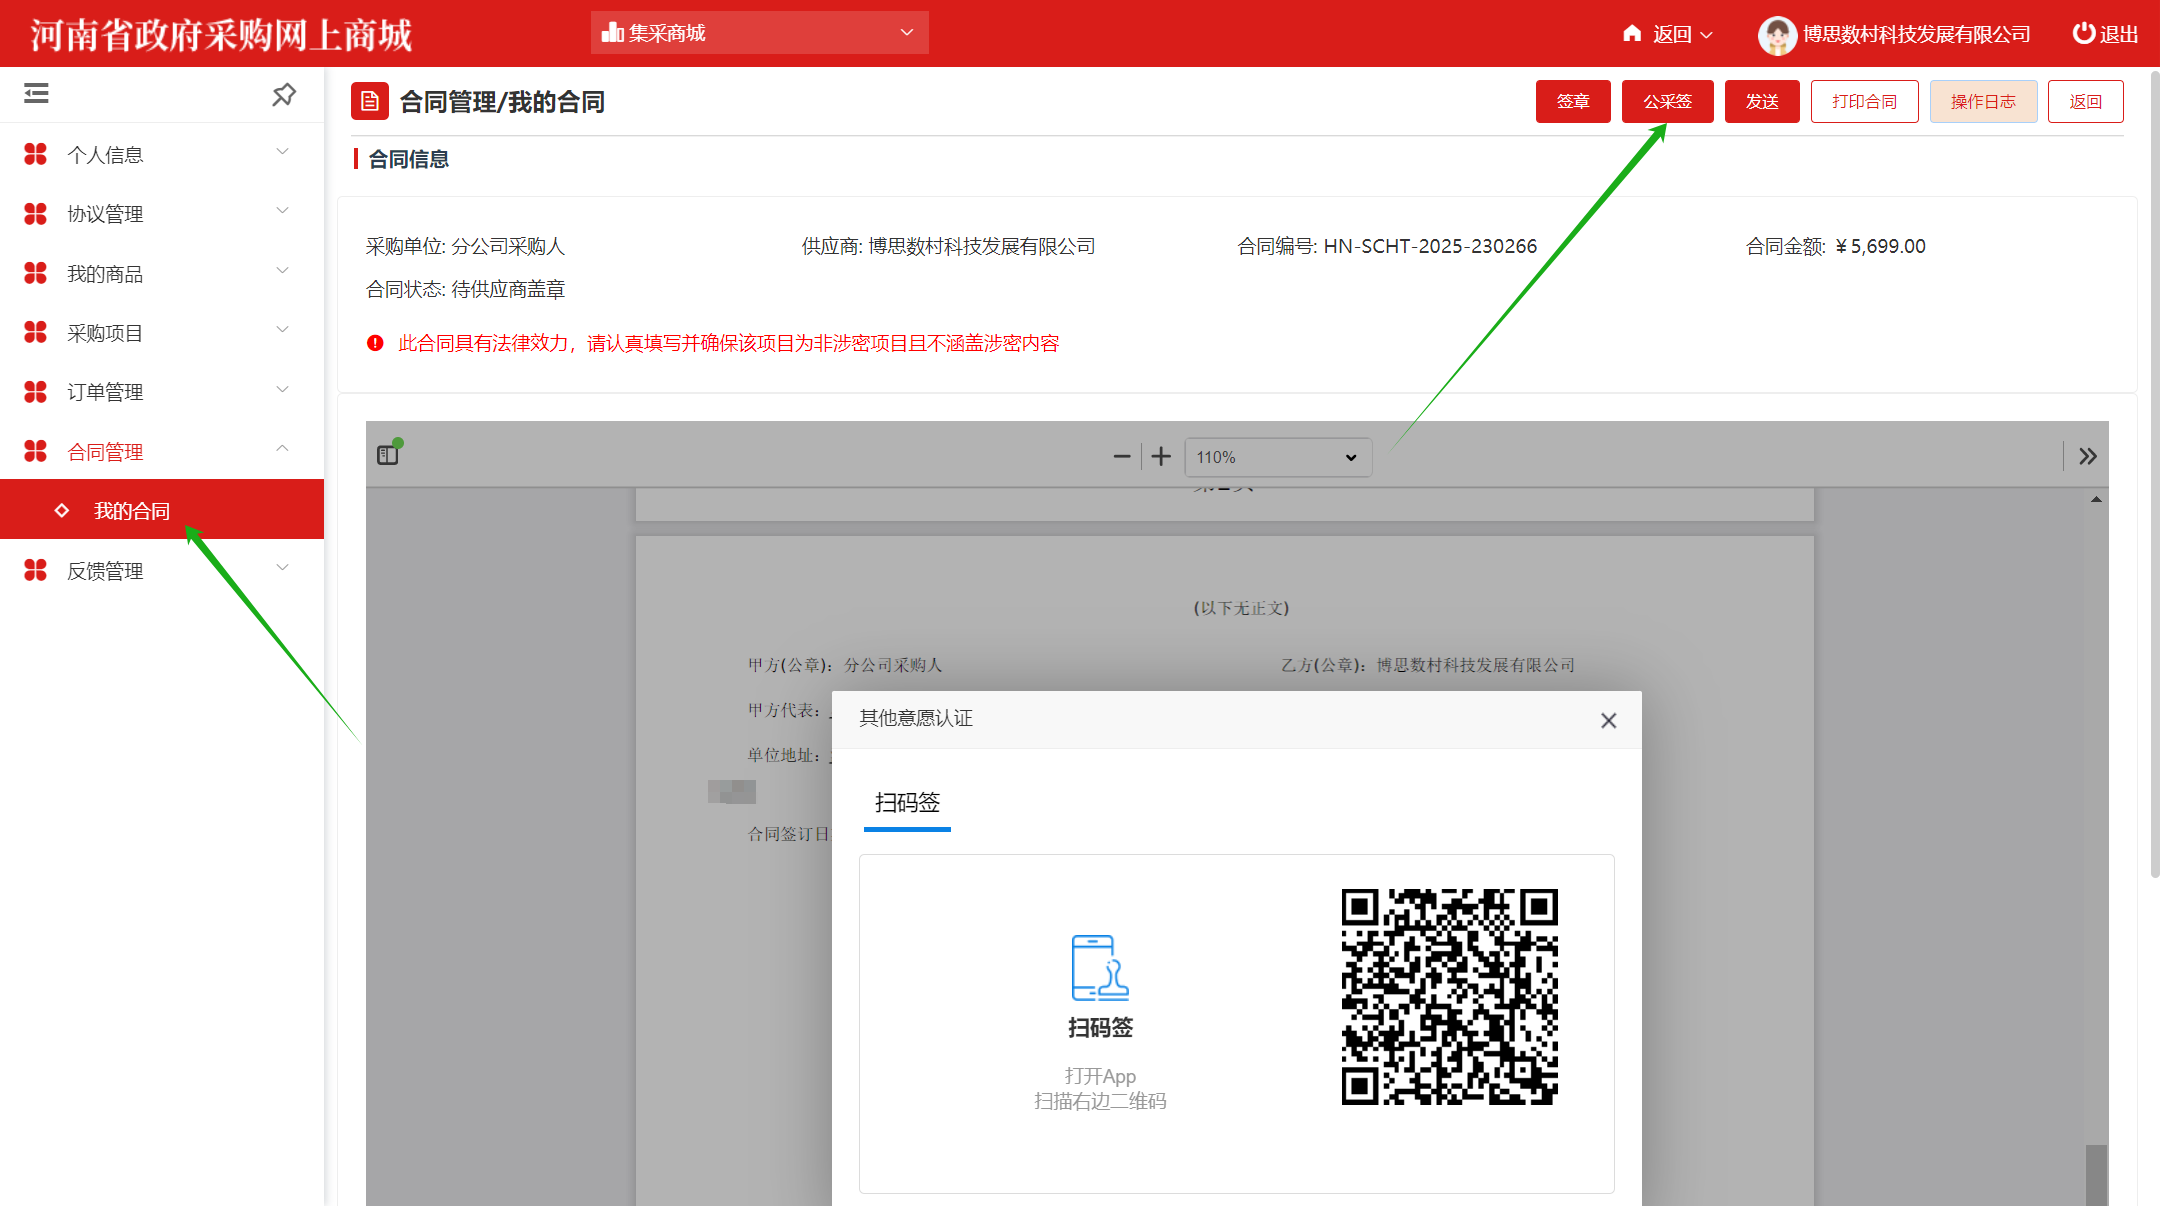Expand 采购项目 menu chevron
The height and width of the screenshot is (1206, 2160).
pos(282,330)
